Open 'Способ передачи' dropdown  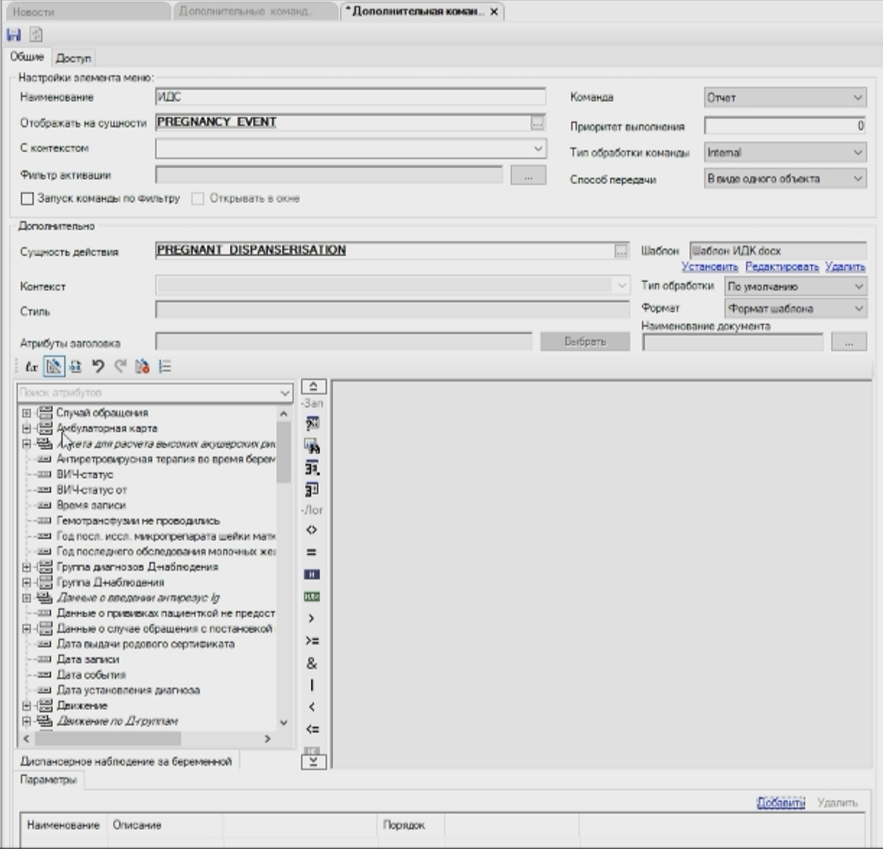(785, 179)
